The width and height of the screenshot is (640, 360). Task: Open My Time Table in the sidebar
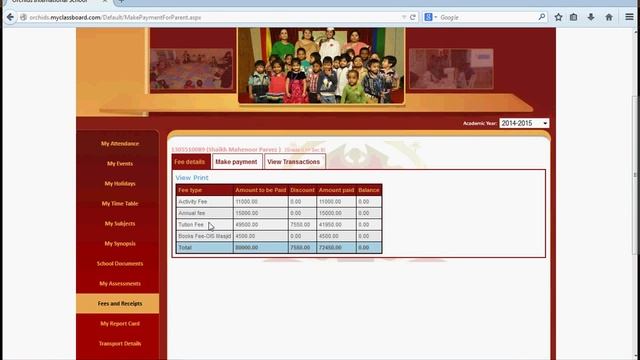120,204
